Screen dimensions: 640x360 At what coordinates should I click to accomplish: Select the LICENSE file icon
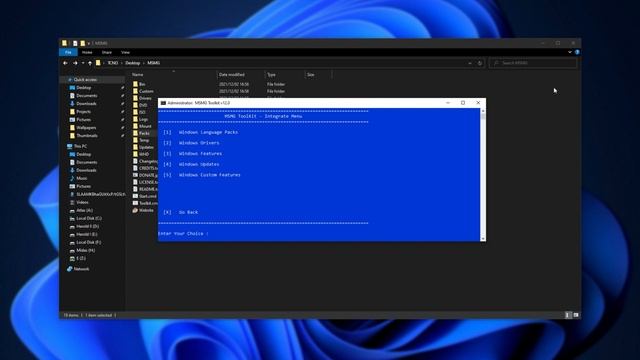point(135,182)
